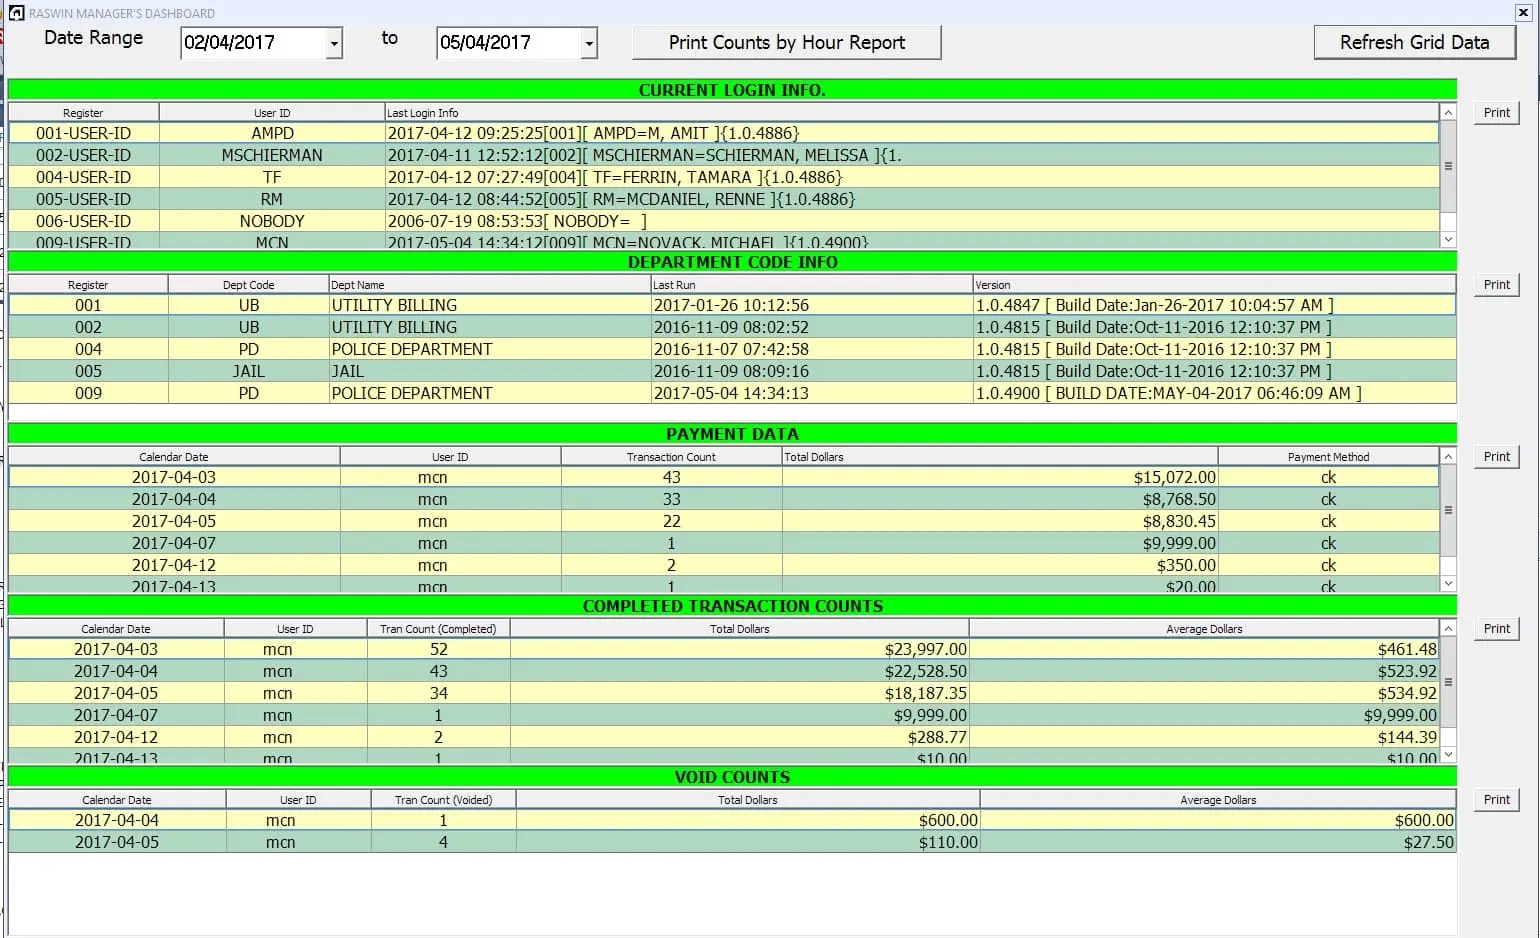Click Payment Method column header
This screenshot has height=938, width=1540.
click(x=1328, y=457)
